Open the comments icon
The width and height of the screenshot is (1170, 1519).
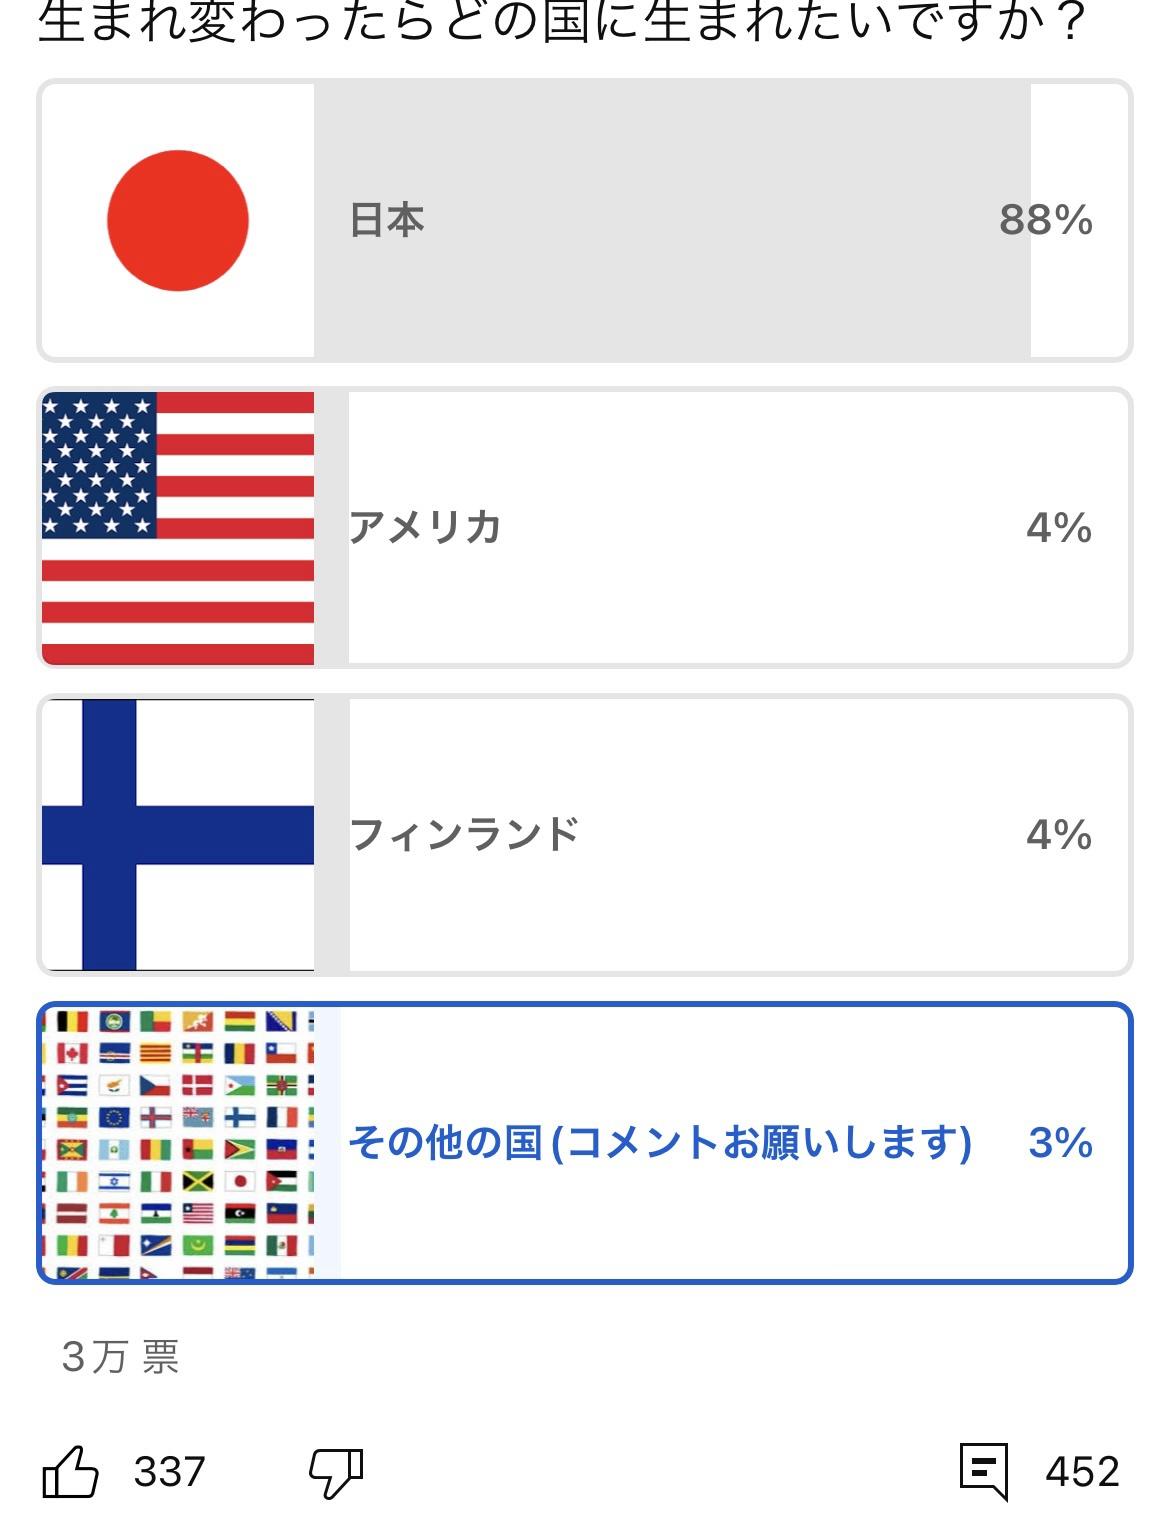click(983, 1471)
